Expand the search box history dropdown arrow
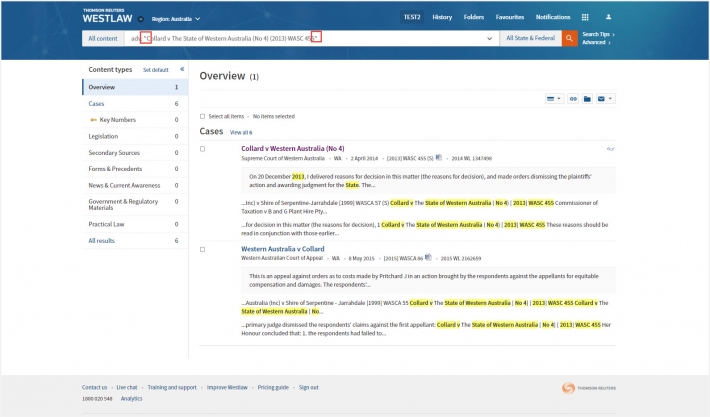Image resolution: width=710 pixels, height=417 pixels. tap(489, 38)
